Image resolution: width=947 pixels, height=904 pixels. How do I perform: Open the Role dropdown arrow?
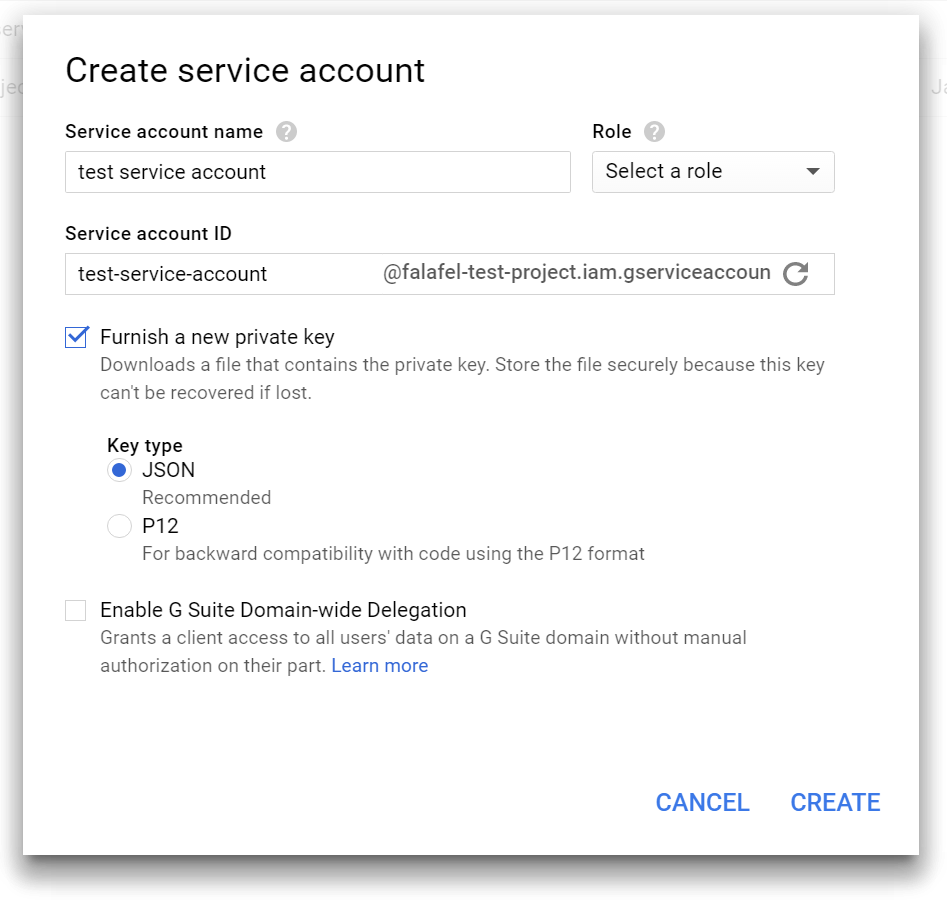(815, 172)
